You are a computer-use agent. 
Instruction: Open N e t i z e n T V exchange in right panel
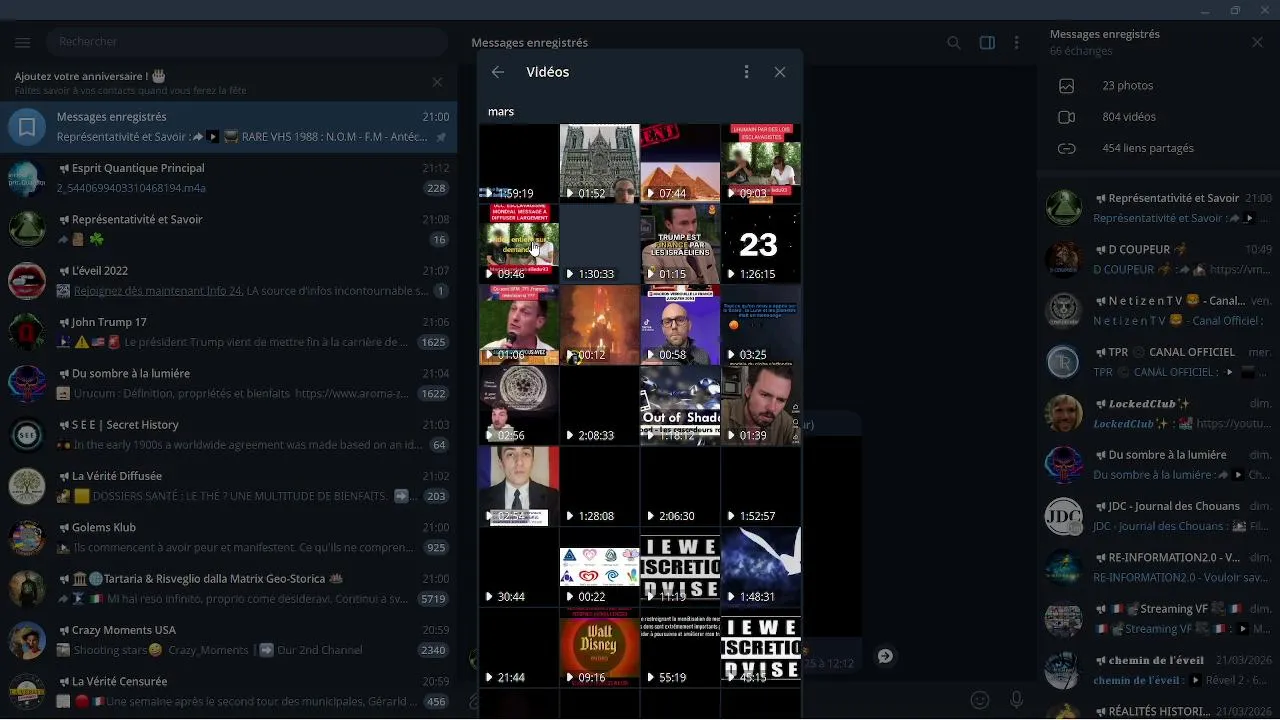point(1158,311)
